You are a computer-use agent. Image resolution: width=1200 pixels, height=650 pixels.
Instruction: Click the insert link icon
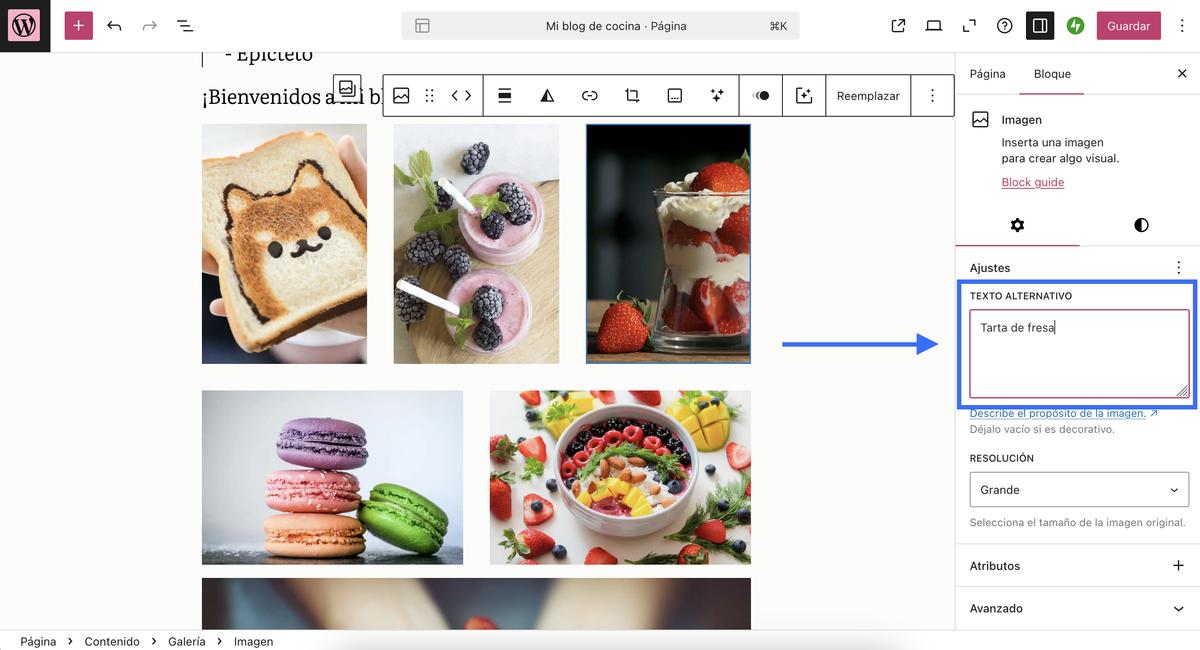pos(590,96)
